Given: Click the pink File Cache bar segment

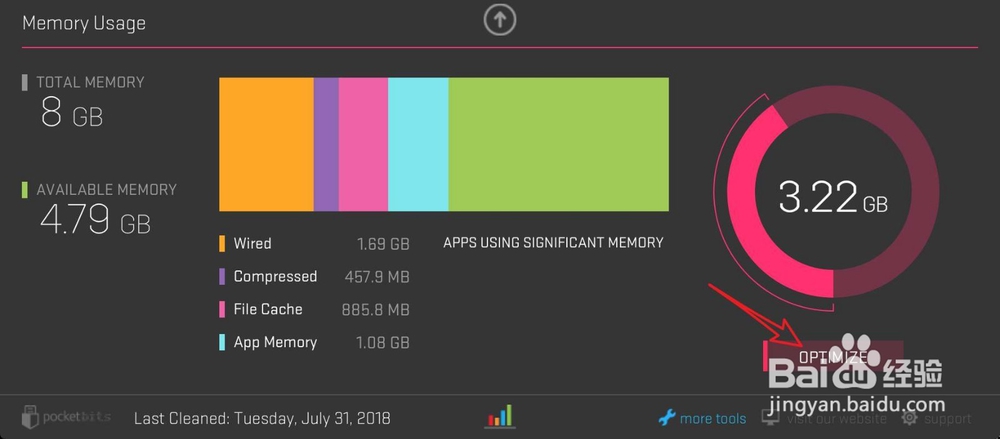Looking at the screenshot, I should (363, 144).
